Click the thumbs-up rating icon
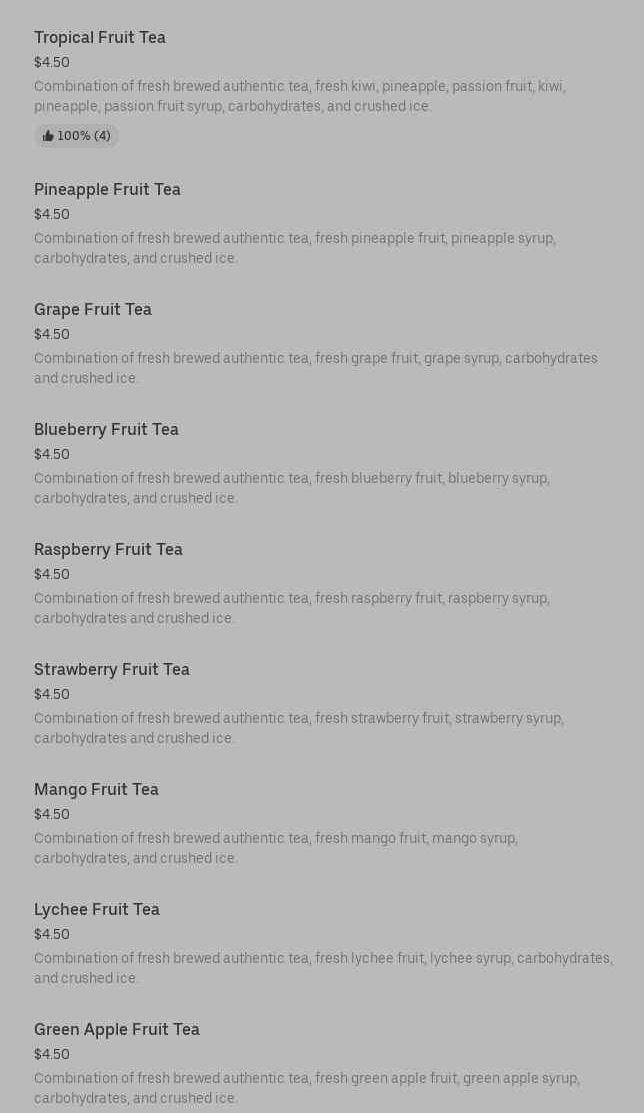The image size is (644, 1113). pyautogui.click(x=48, y=136)
